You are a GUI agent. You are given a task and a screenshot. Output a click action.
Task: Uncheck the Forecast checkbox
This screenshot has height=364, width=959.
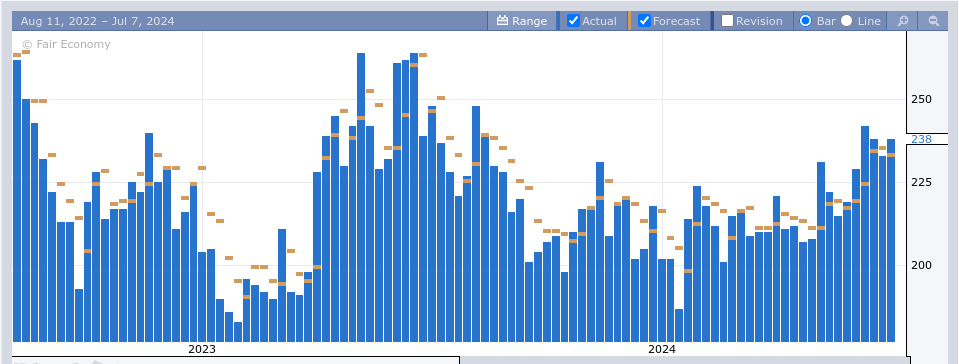[644, 21]
